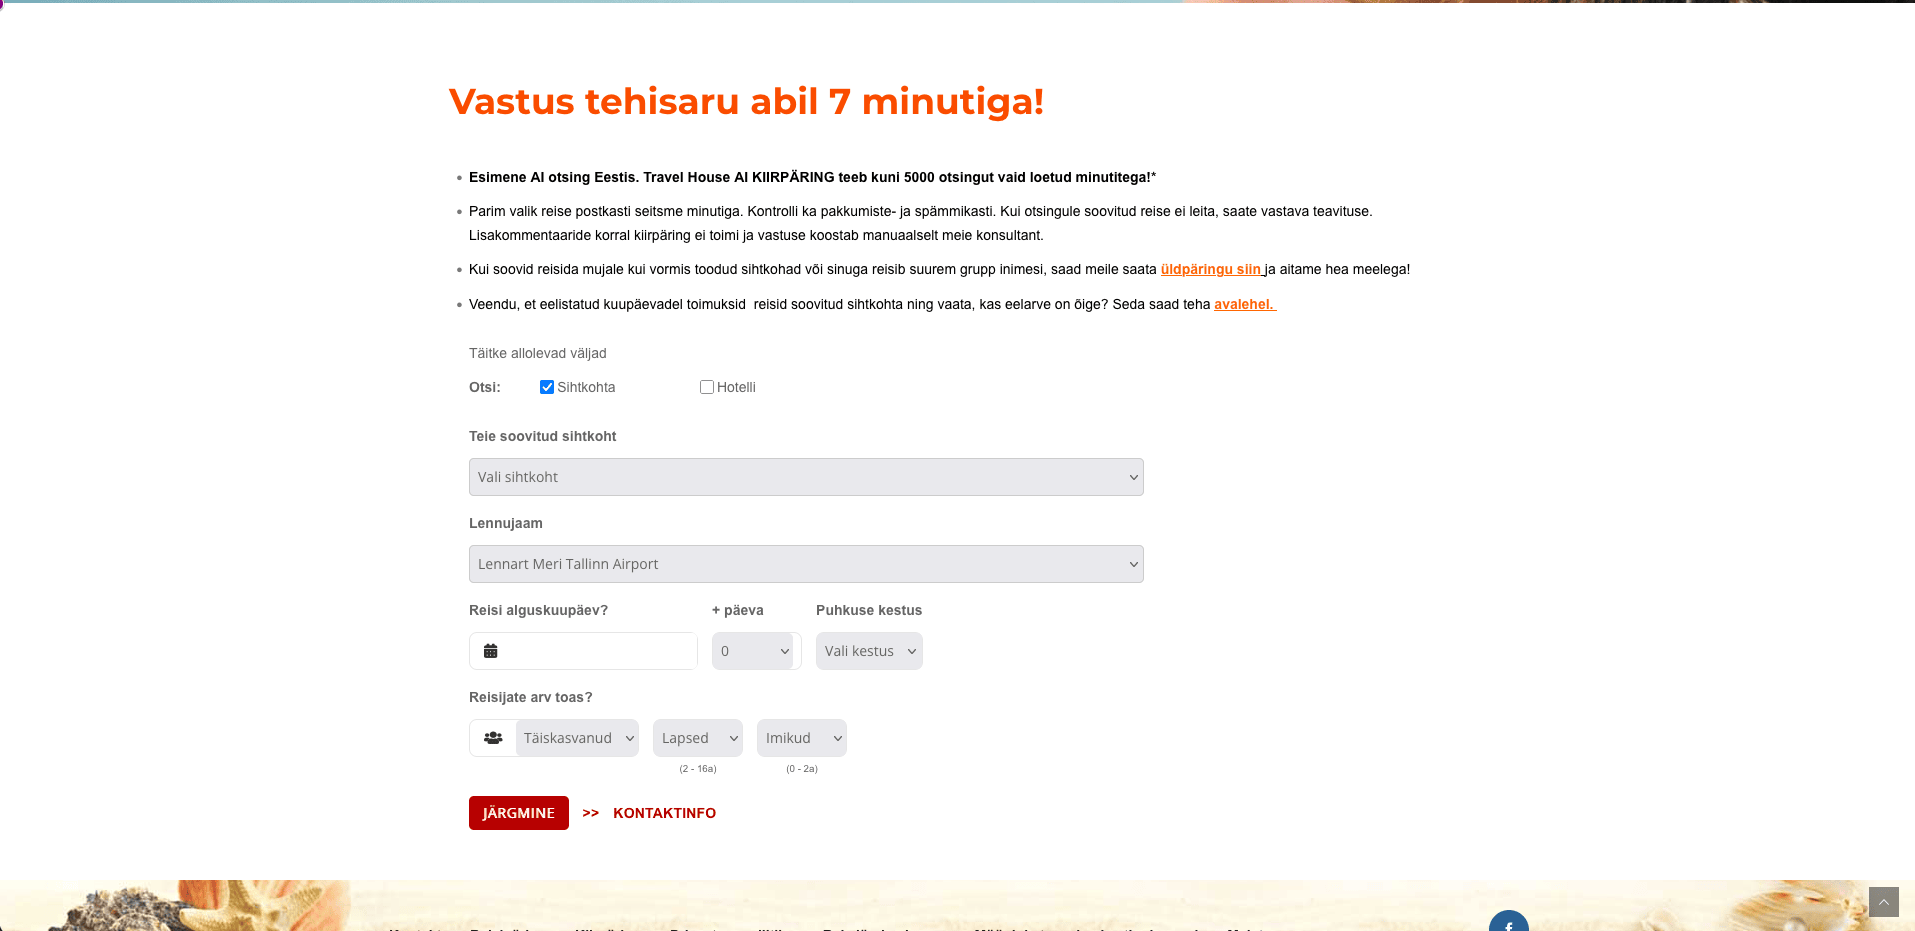Go to the KONTAKTINFO step
The image size is (1915, 931).
pyautogui.click(x=664, y=813)
